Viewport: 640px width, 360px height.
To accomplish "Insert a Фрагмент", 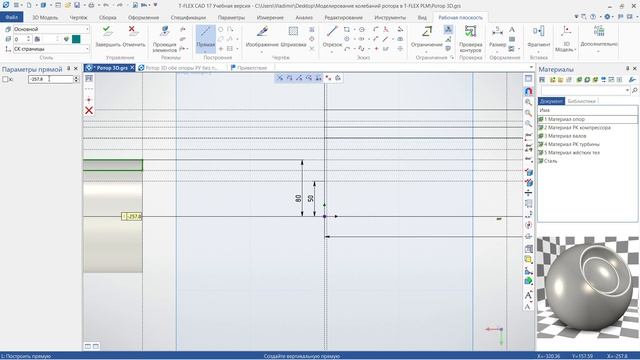I will [538, 37].
